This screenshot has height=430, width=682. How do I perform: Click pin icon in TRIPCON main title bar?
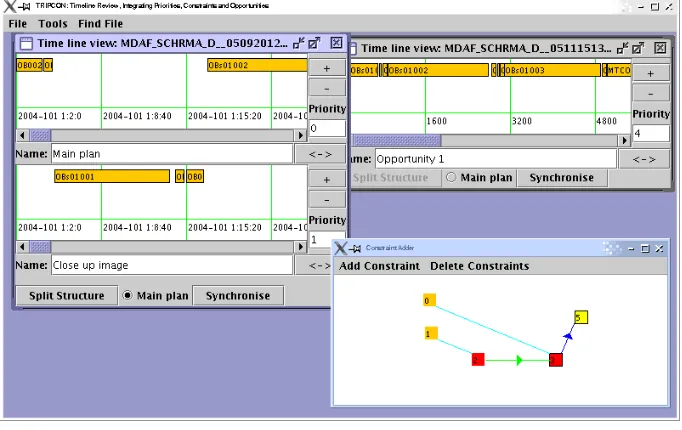click(x=24, y=6)
